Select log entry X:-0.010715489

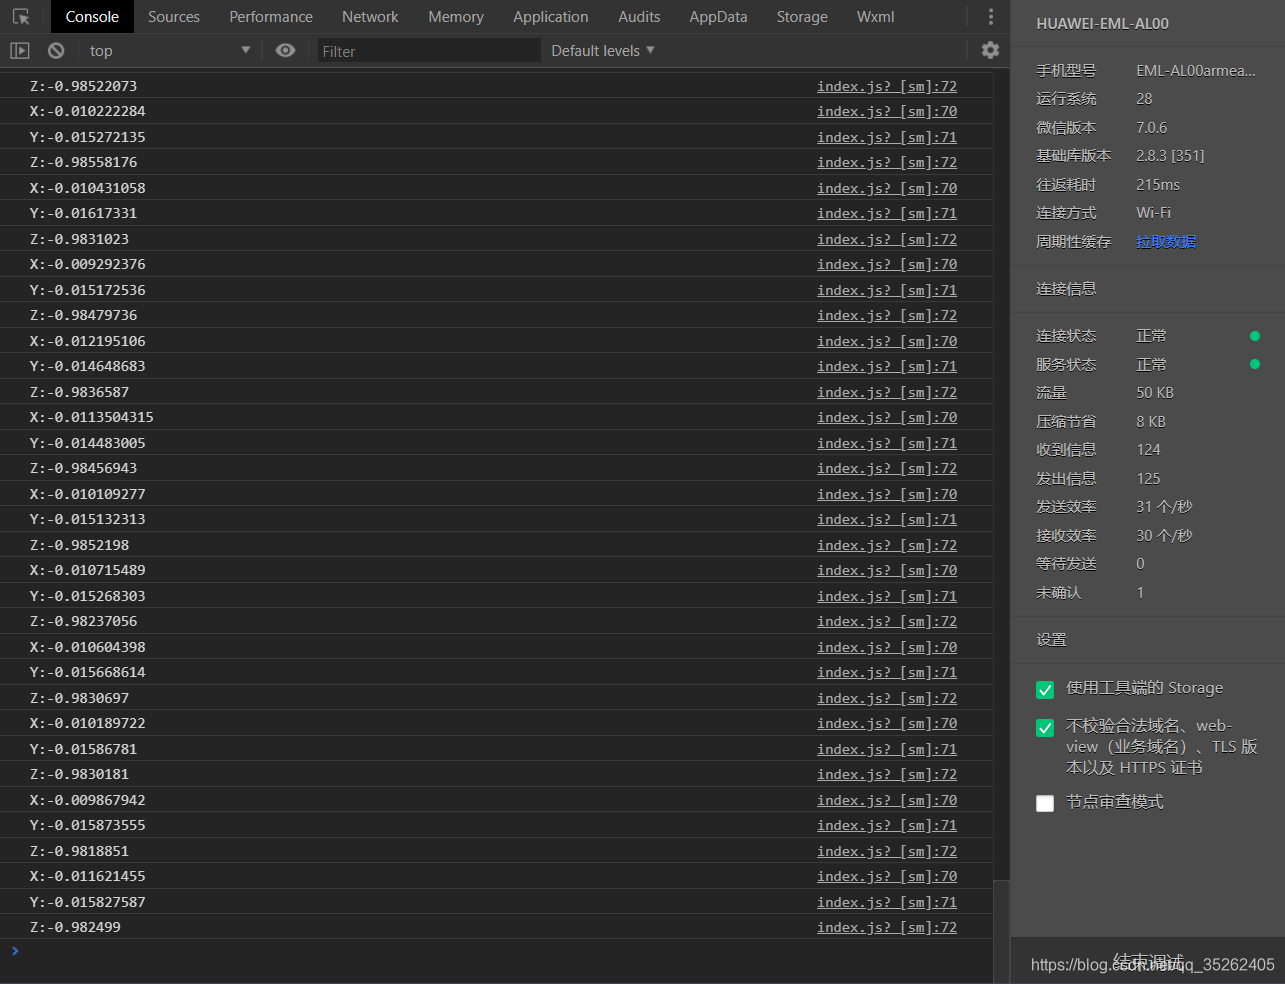click(x=88, y=570)
